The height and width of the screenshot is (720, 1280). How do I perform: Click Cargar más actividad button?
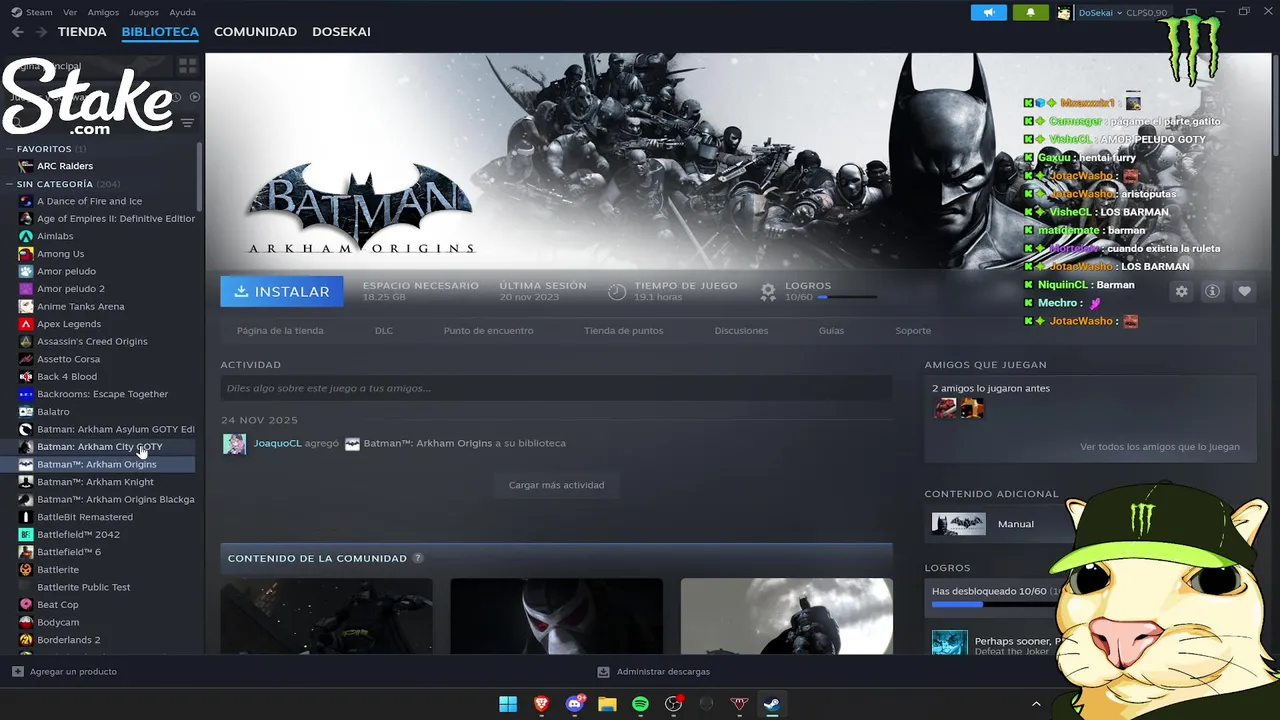coord(556,485)
